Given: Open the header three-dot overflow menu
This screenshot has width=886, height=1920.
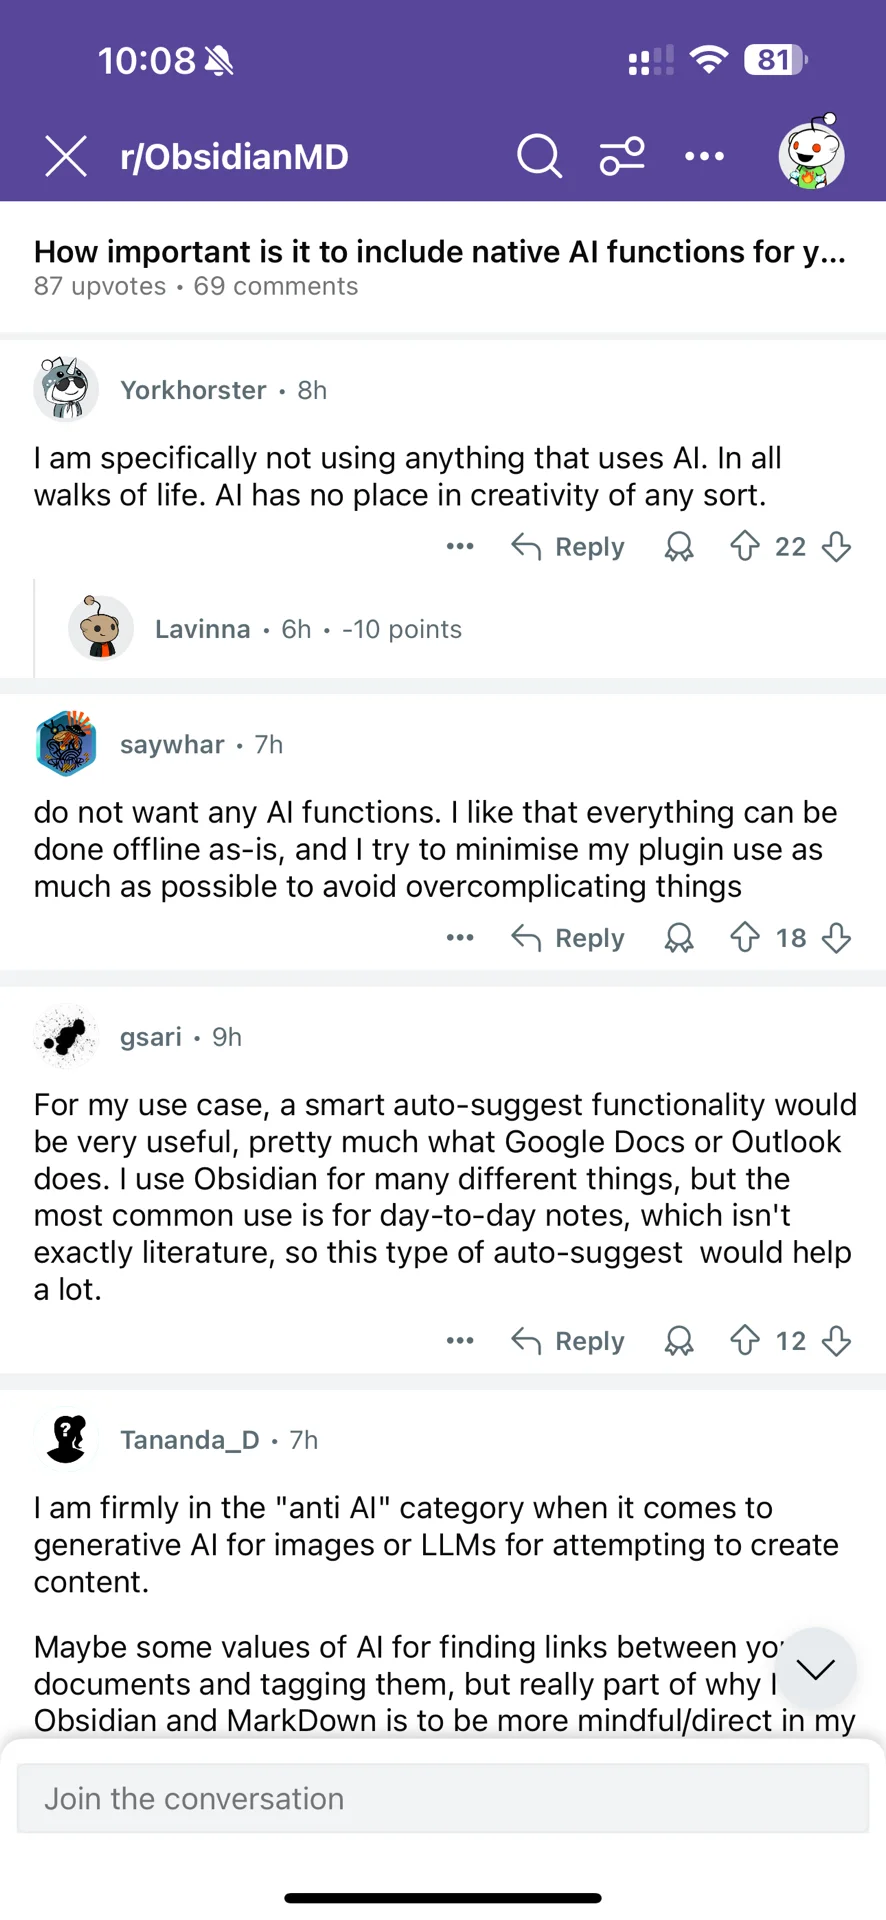Looking at the screenshot, I should point(704,157).
